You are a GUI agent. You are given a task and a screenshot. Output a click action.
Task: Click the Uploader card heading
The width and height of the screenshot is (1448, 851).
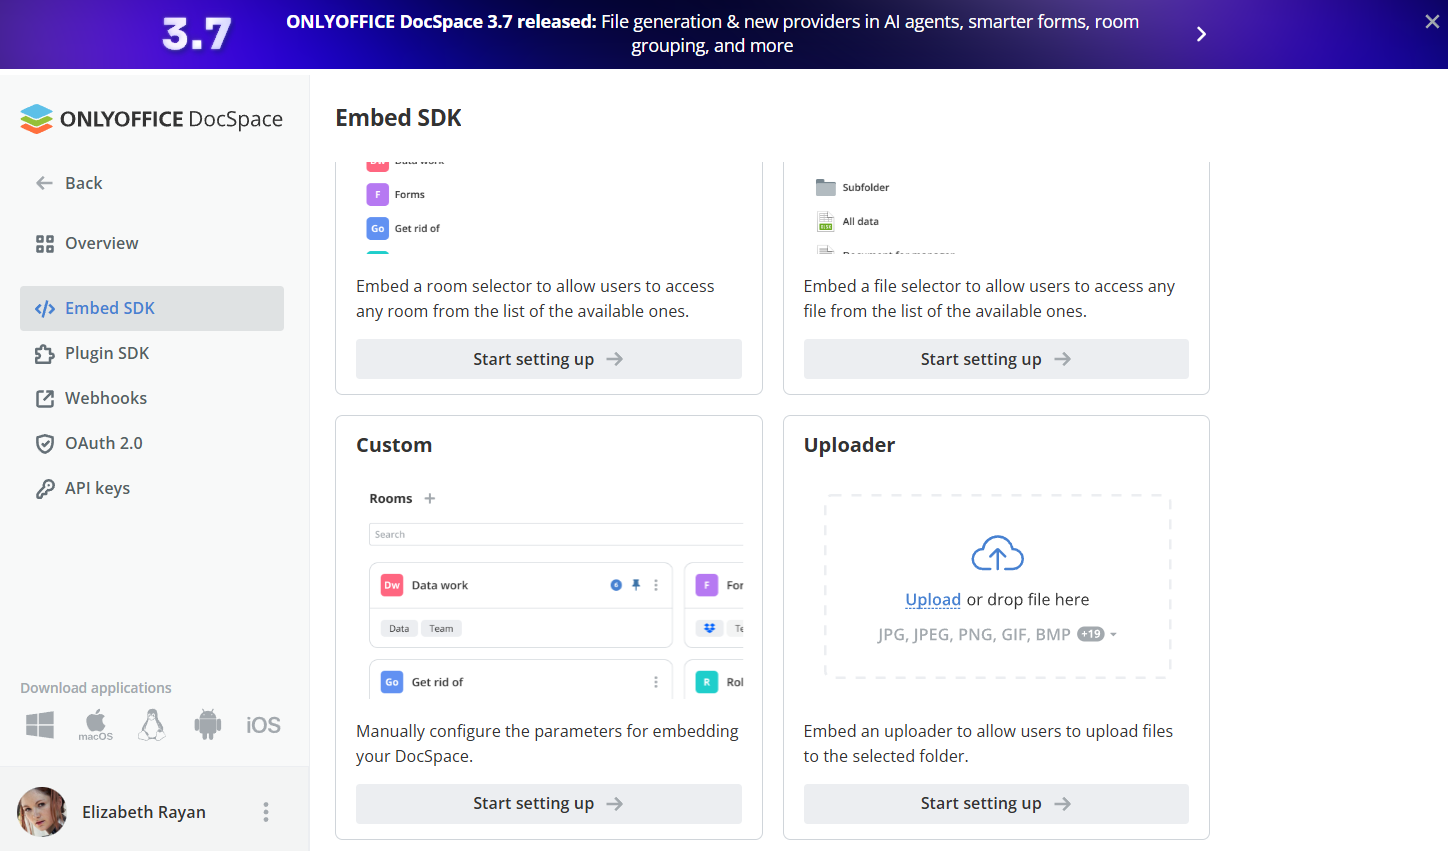(849, 445)
